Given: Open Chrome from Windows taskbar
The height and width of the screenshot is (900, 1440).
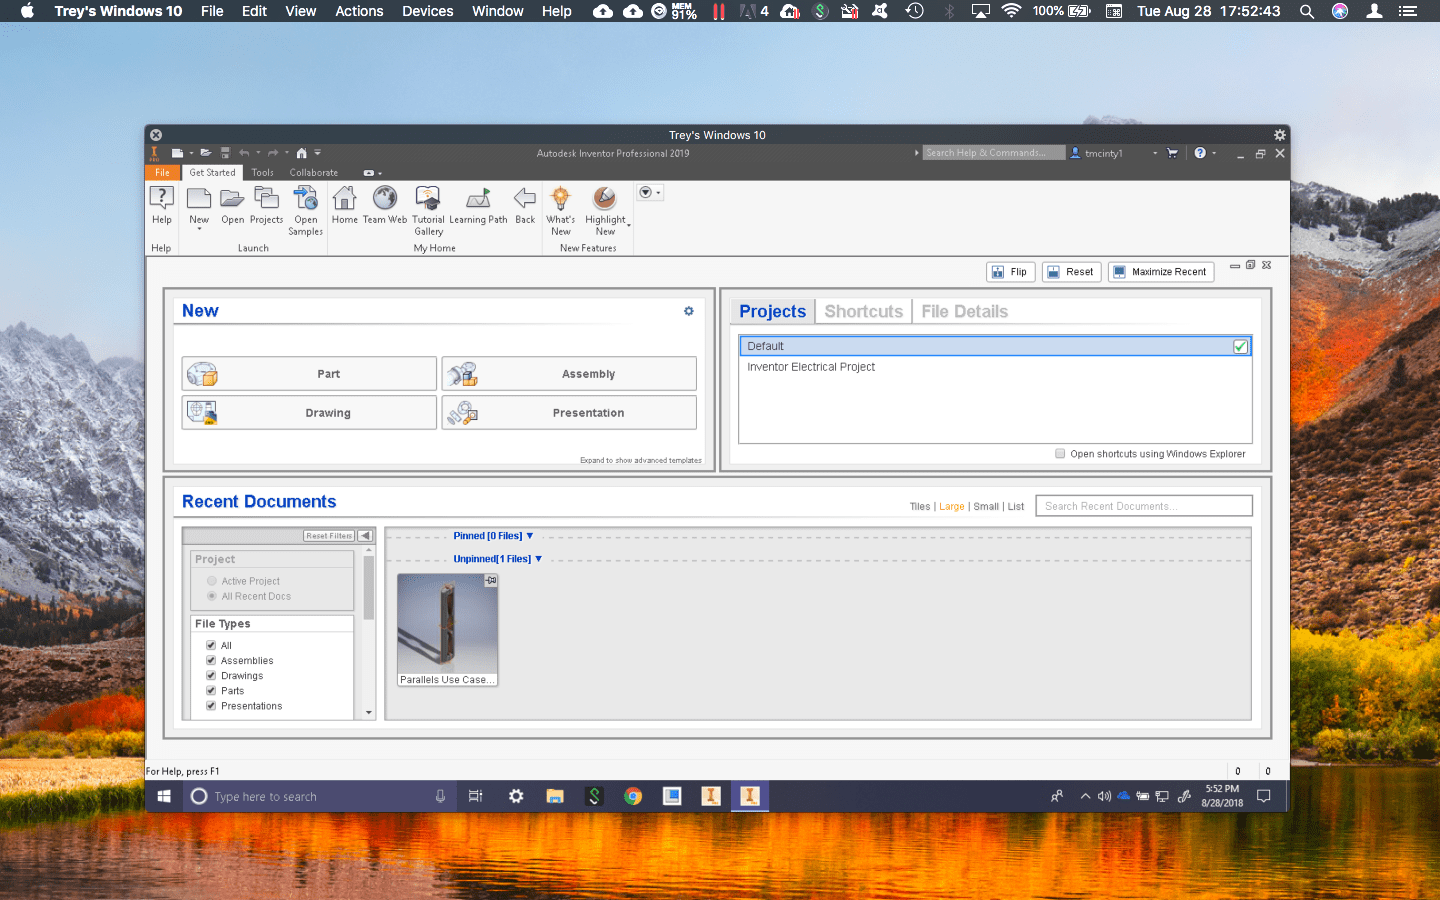Looking at the screenshot, I should 633,796.
